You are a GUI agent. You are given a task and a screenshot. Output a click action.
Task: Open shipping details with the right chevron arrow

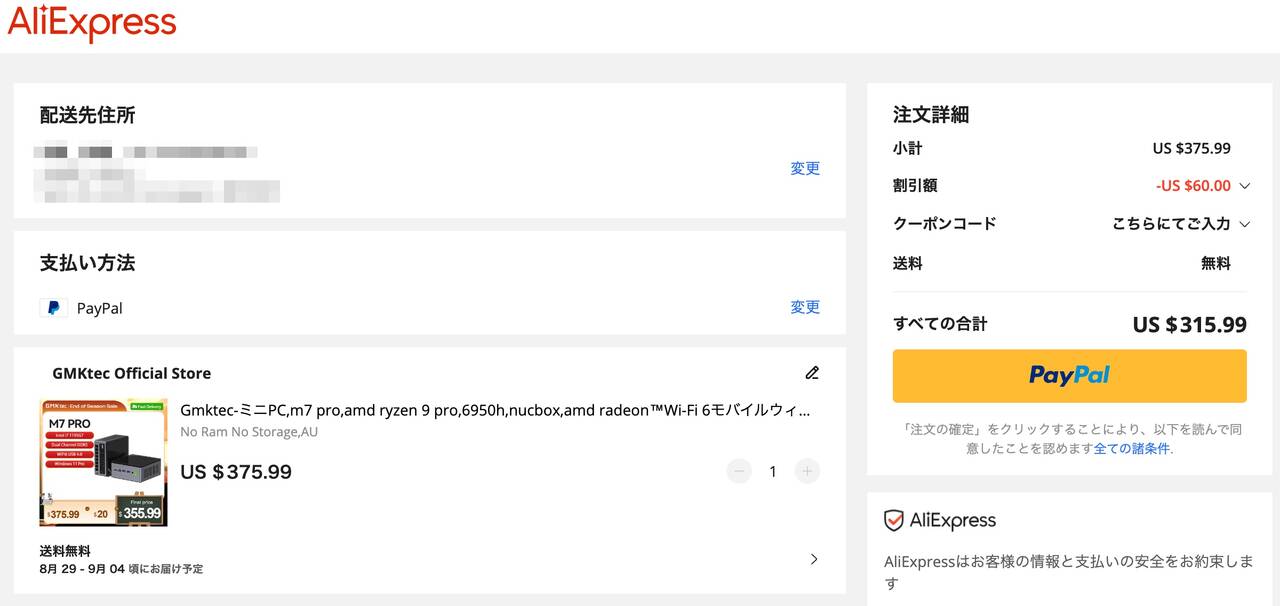point(814,559)
